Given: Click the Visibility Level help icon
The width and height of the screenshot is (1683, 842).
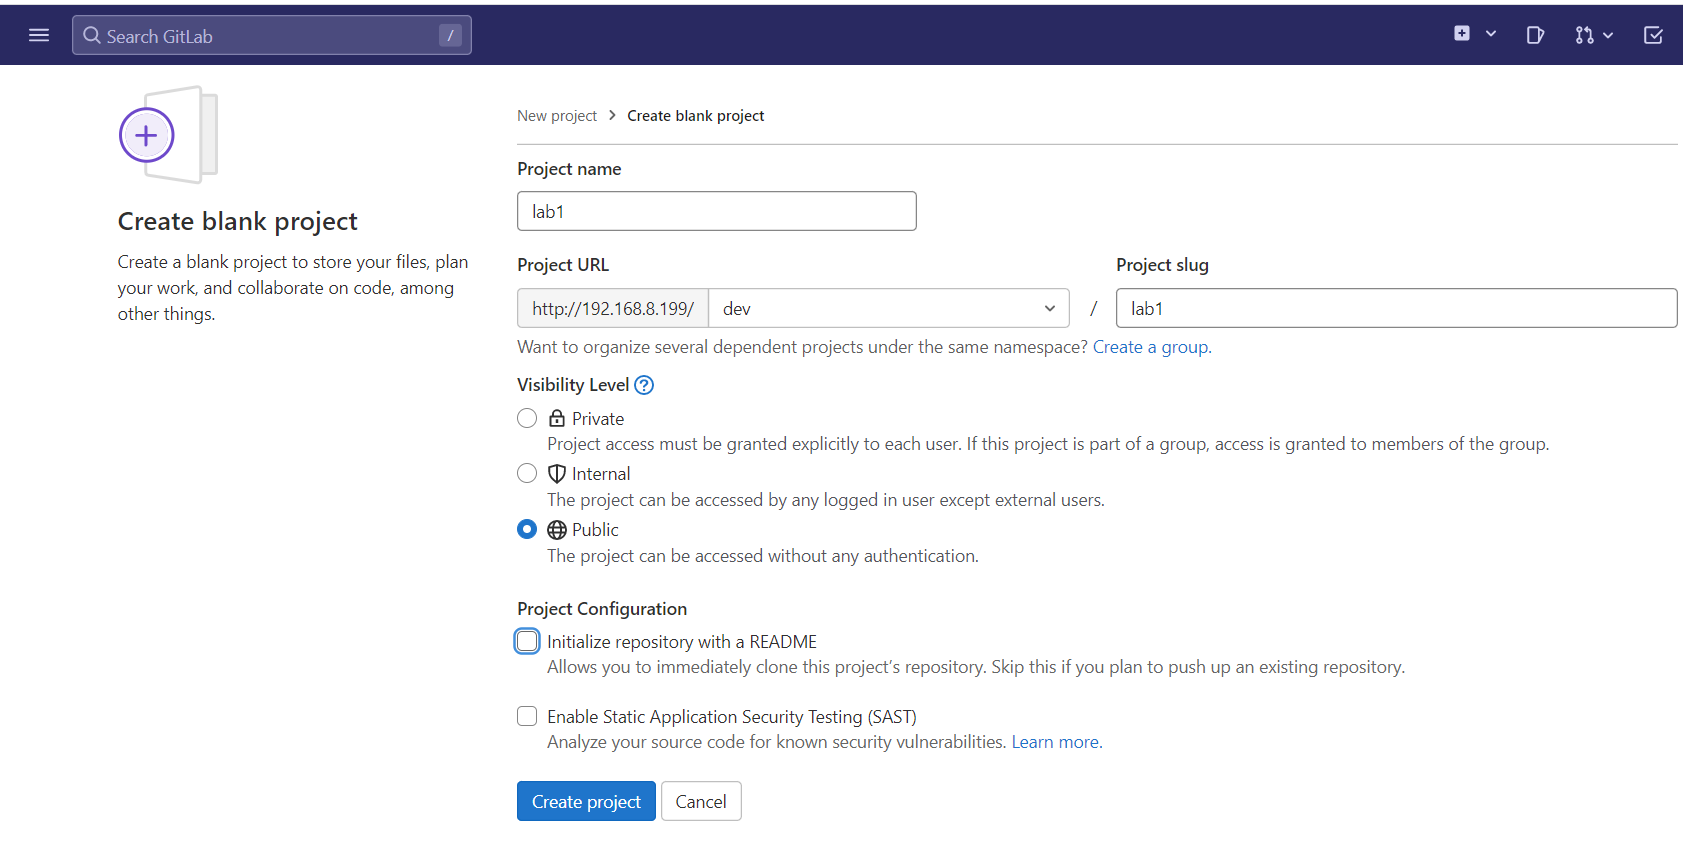Looking at the screenshot, I should click(x=644, y=385).
